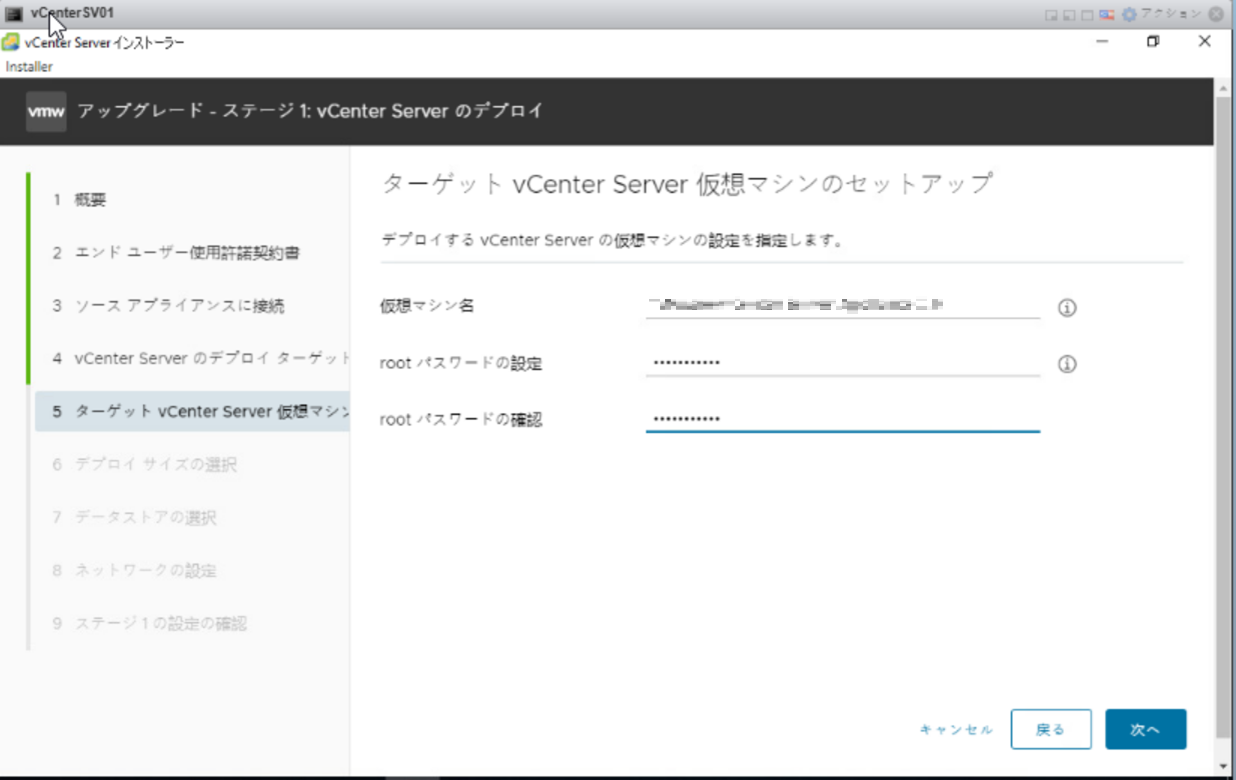Go to step 1 概要
Screen dimensions: 1236x780
coord(90,200)
